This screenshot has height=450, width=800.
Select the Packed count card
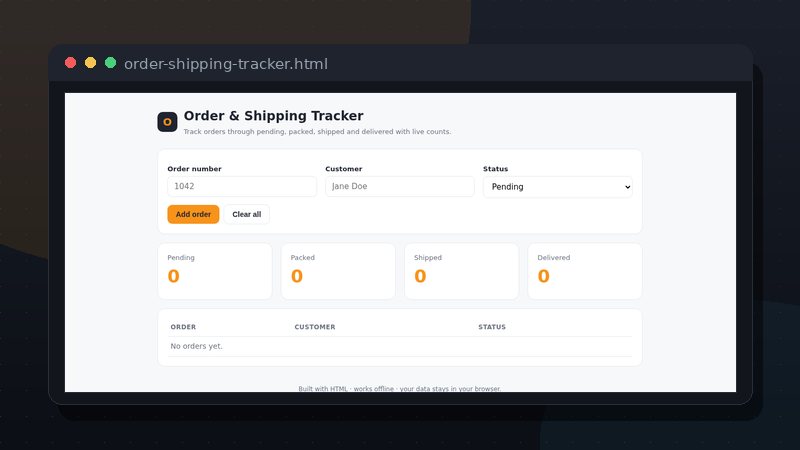(x=338, y=271)
